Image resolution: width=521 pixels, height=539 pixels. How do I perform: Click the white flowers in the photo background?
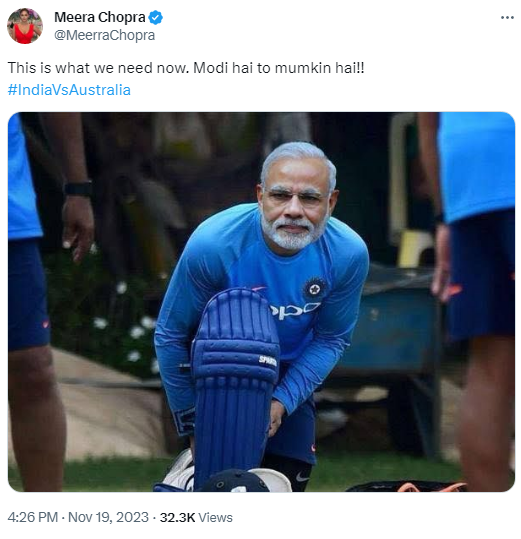click(131, 328)
